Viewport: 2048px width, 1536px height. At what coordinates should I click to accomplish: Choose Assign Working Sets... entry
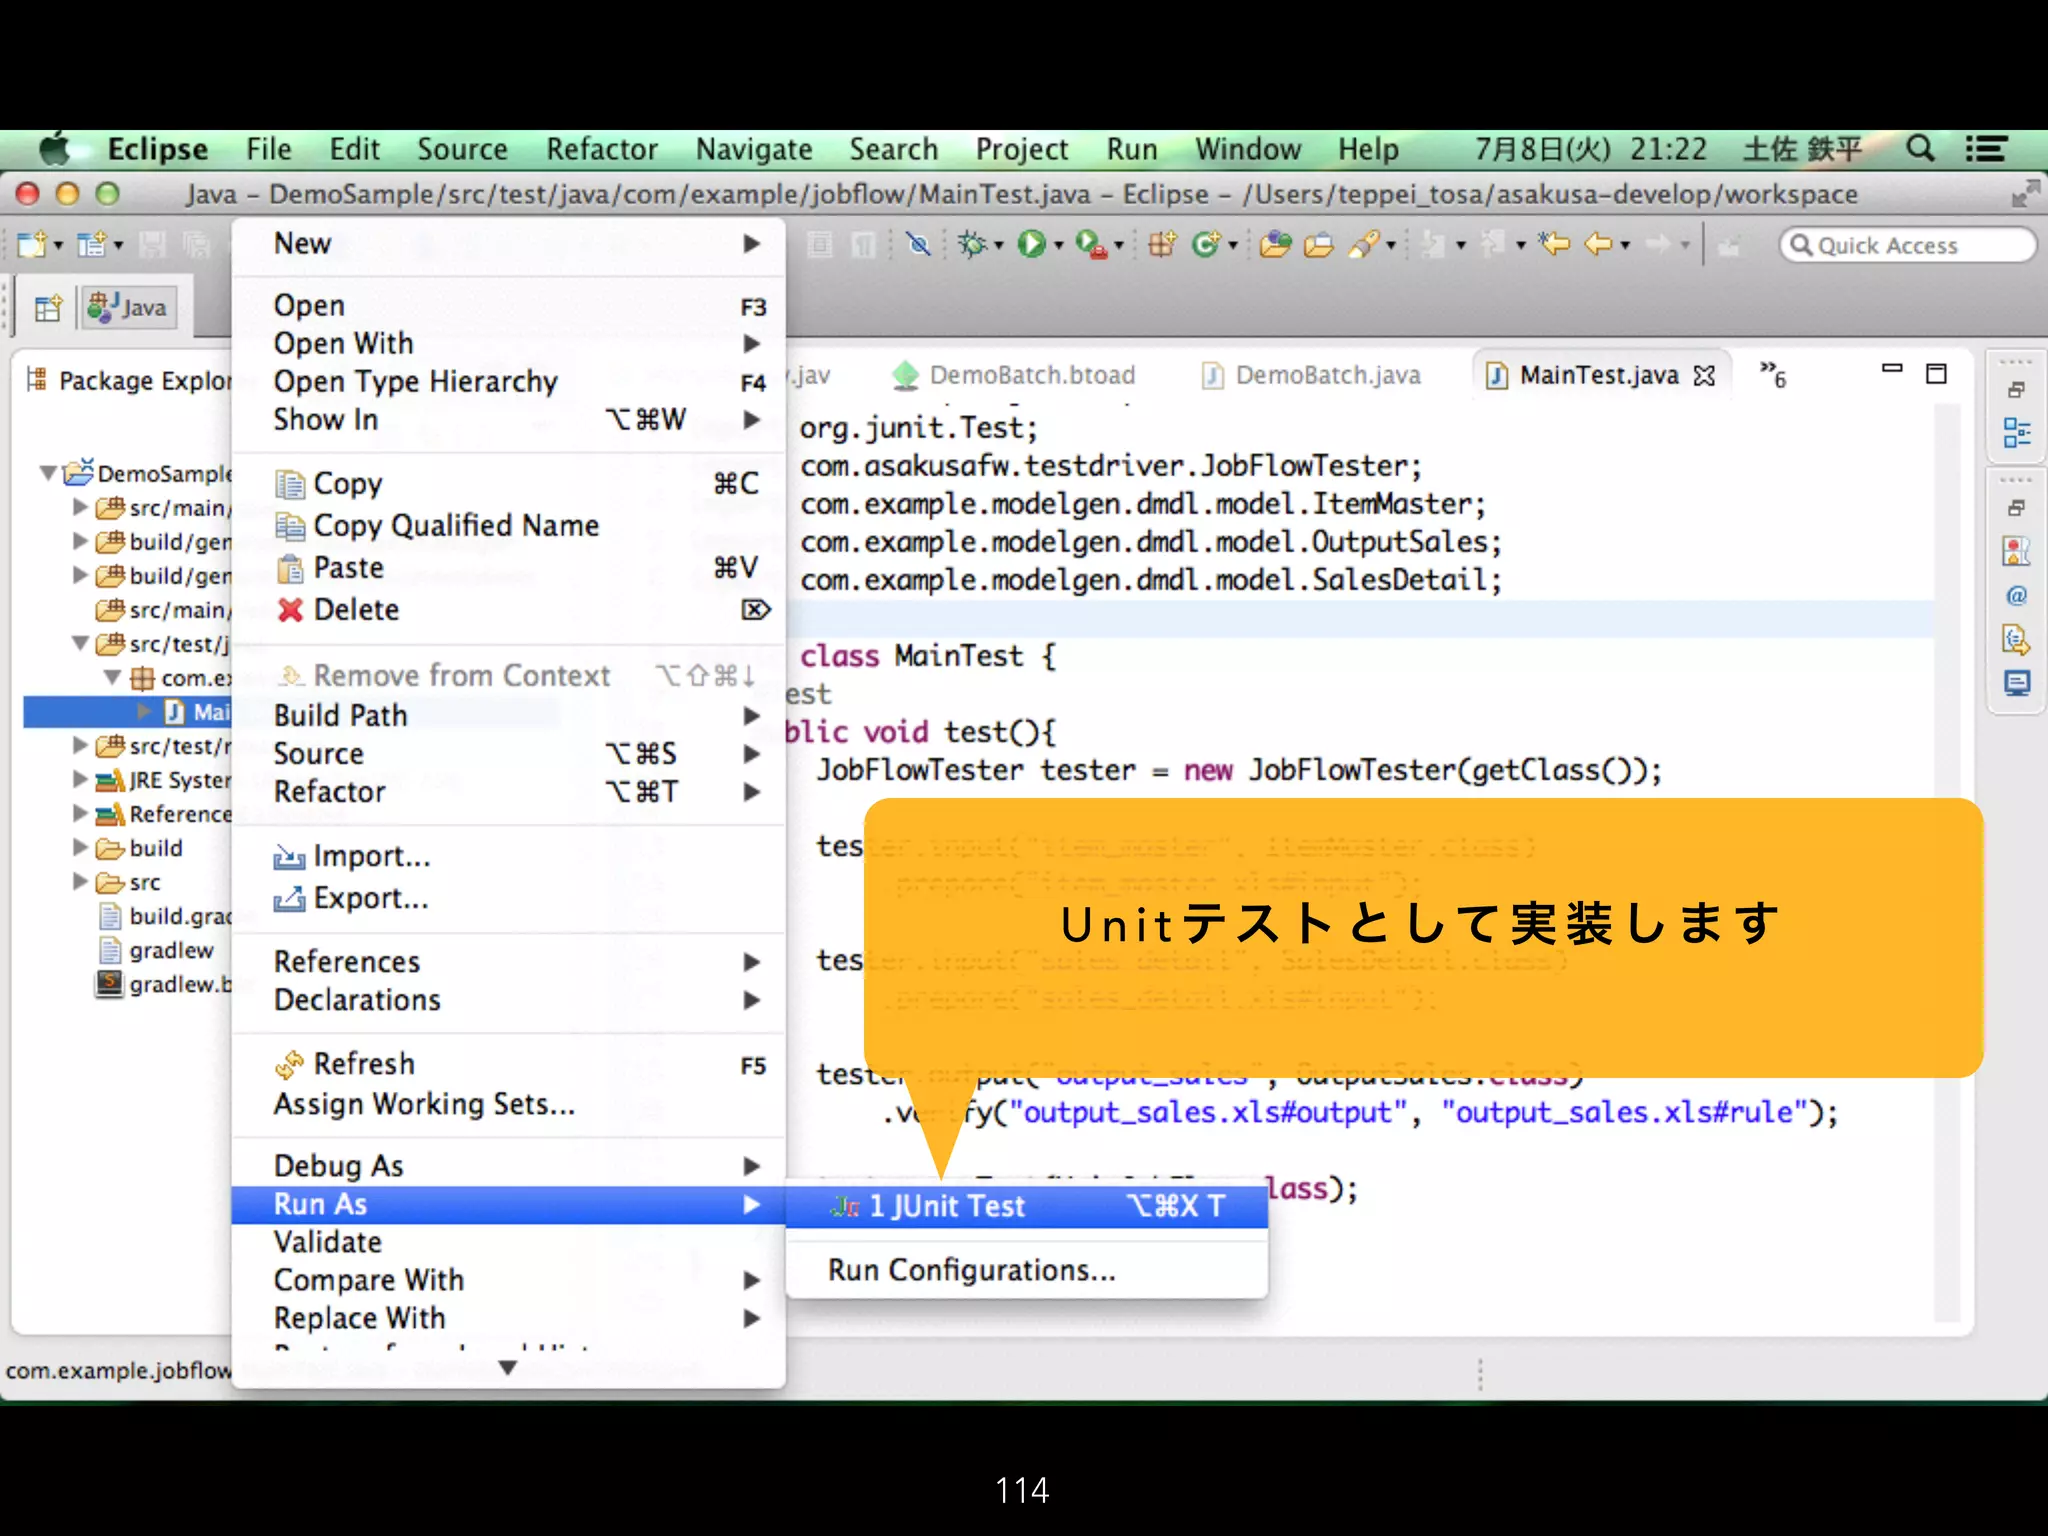tap(508, 1104)
